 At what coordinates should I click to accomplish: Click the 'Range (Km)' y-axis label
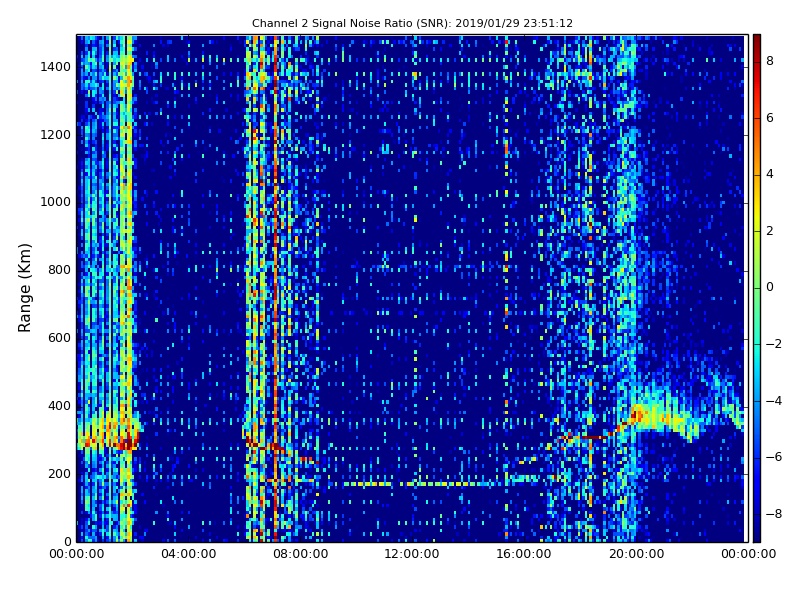pyautogui.click(x=24, y=288)
